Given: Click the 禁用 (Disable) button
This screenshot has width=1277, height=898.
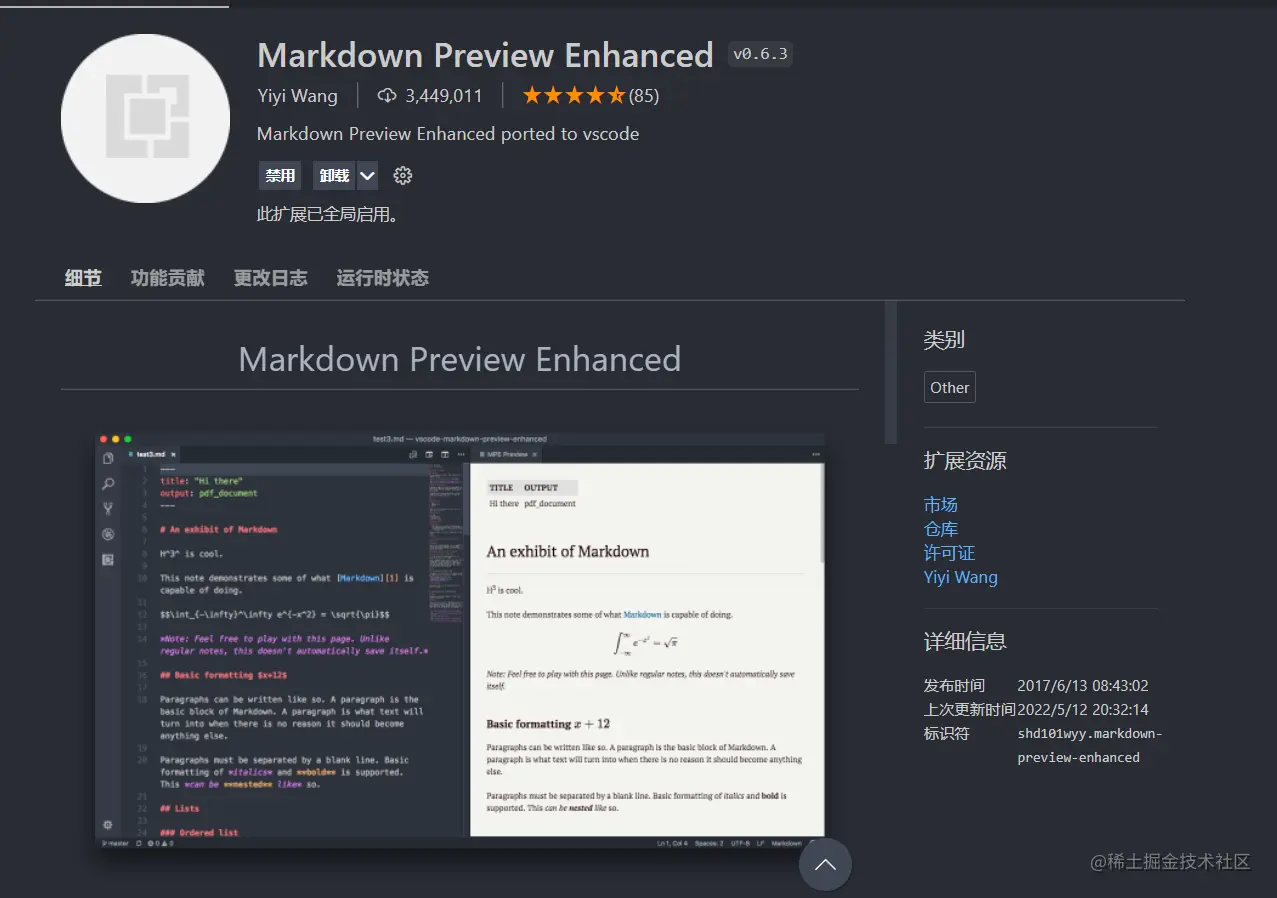Looking at the screenshot, I should click(x=280, y=176).
